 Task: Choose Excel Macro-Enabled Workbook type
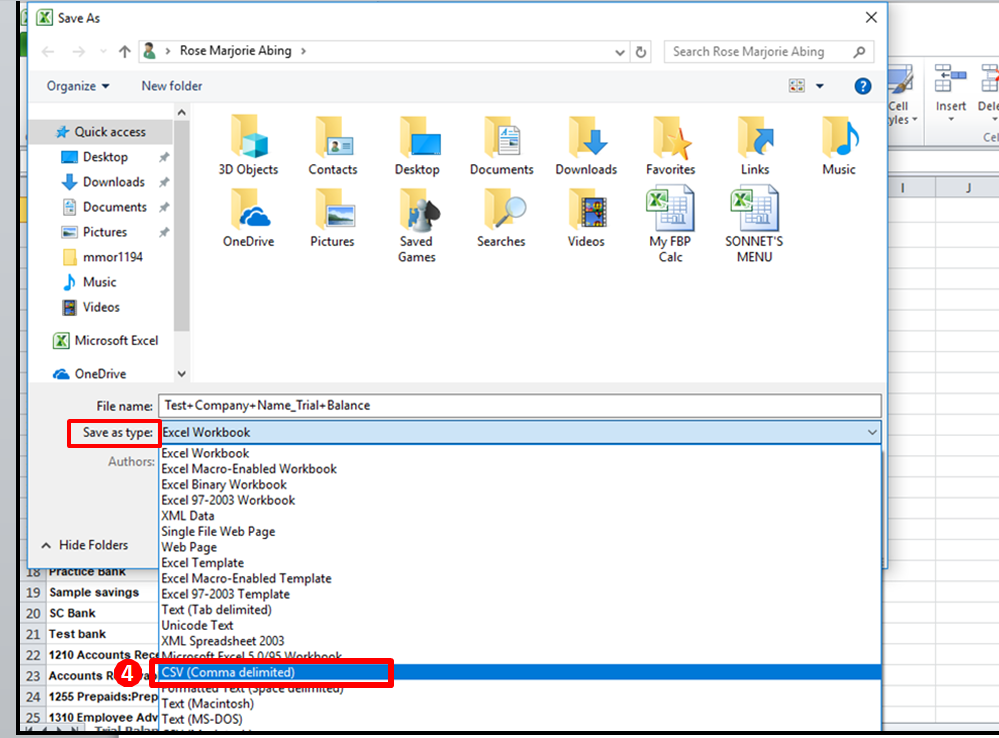coord(520,469)
